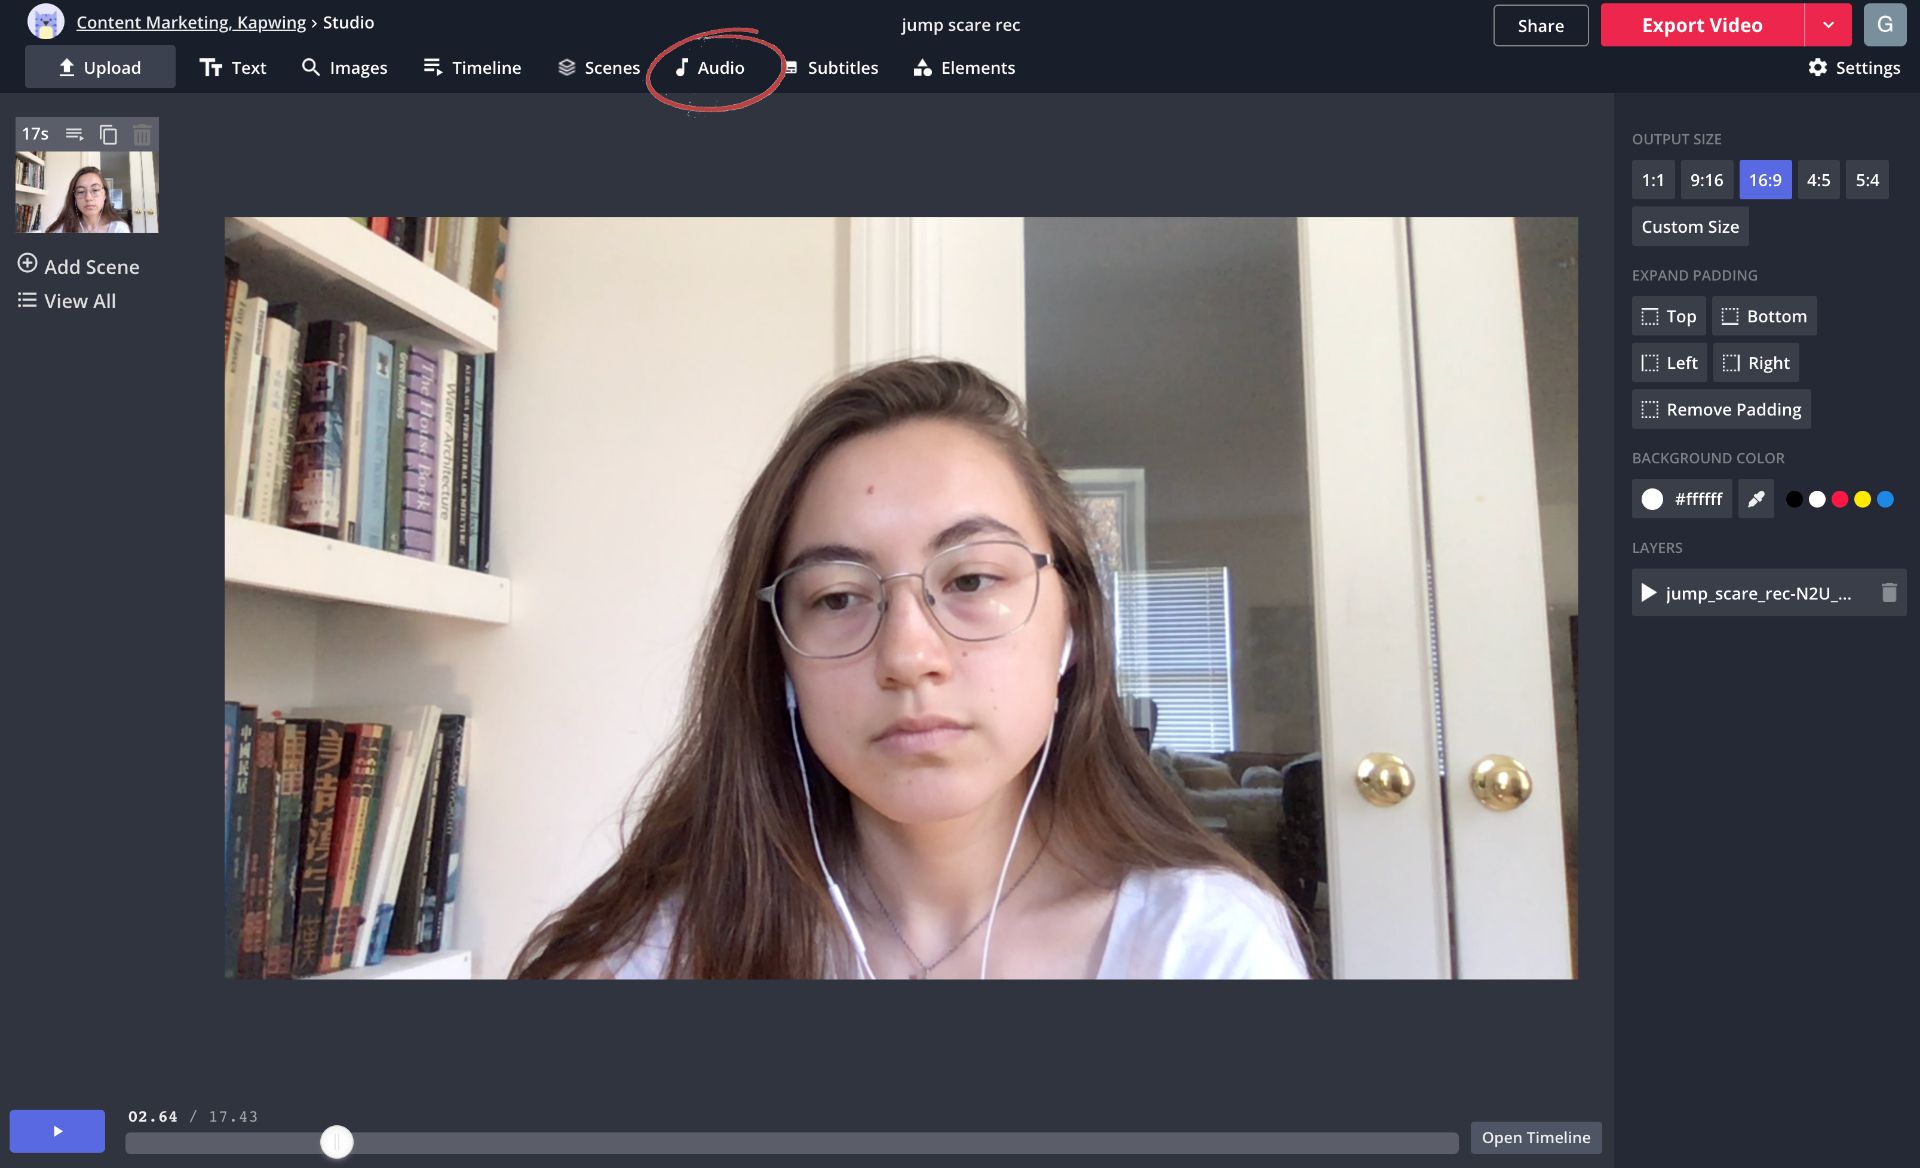The image size is (1920, 1168).
Task: Duplicate the scene using the copy icon
Action: pyautogui.click(x=108, y=134)
